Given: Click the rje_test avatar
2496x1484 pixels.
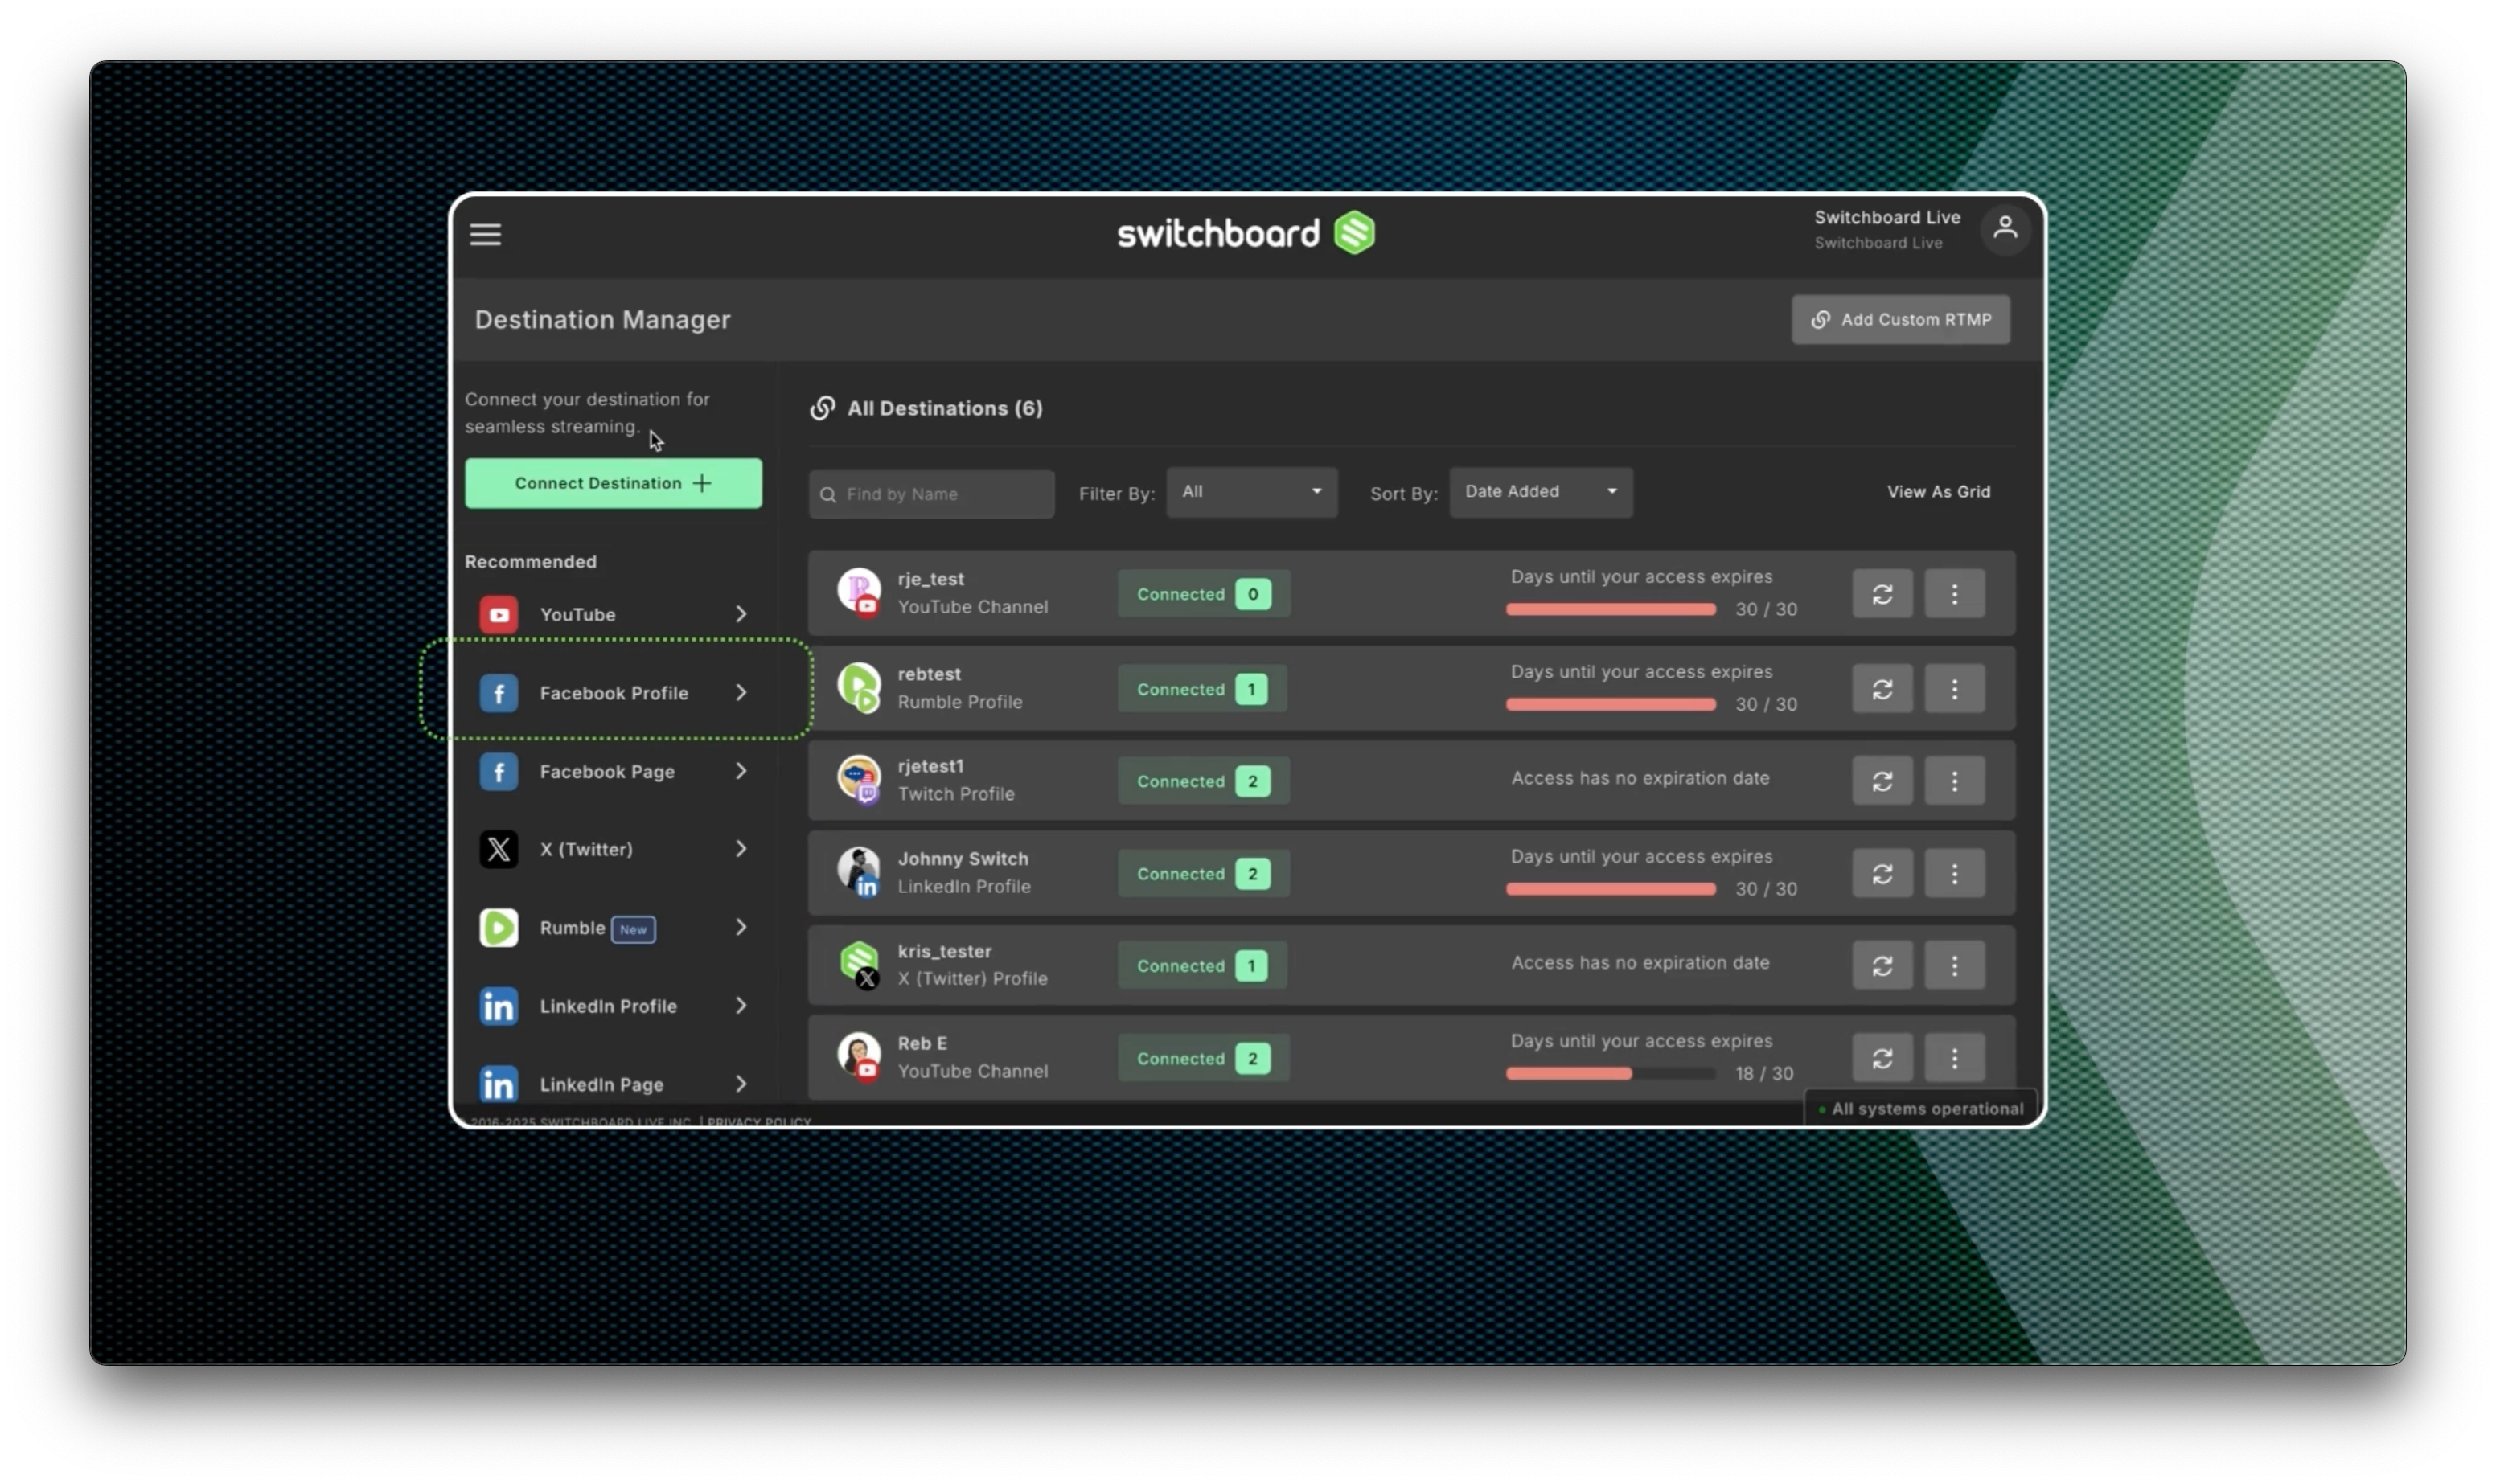Looking at the screenshot, I should click(x=859, y=592).
